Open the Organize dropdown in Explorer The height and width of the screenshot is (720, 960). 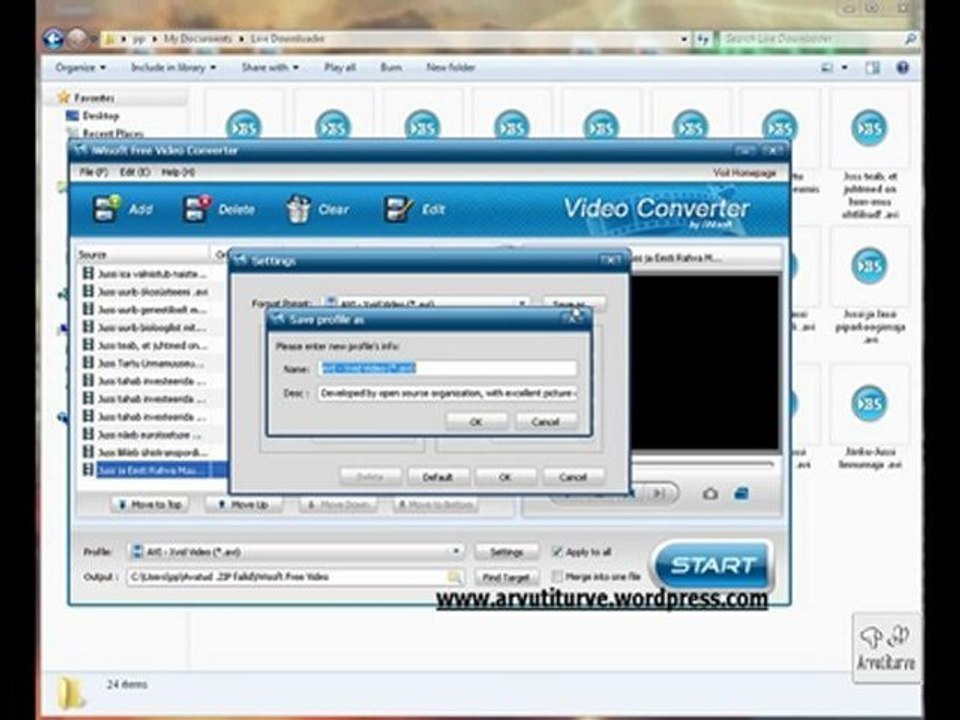click(80, 67)
